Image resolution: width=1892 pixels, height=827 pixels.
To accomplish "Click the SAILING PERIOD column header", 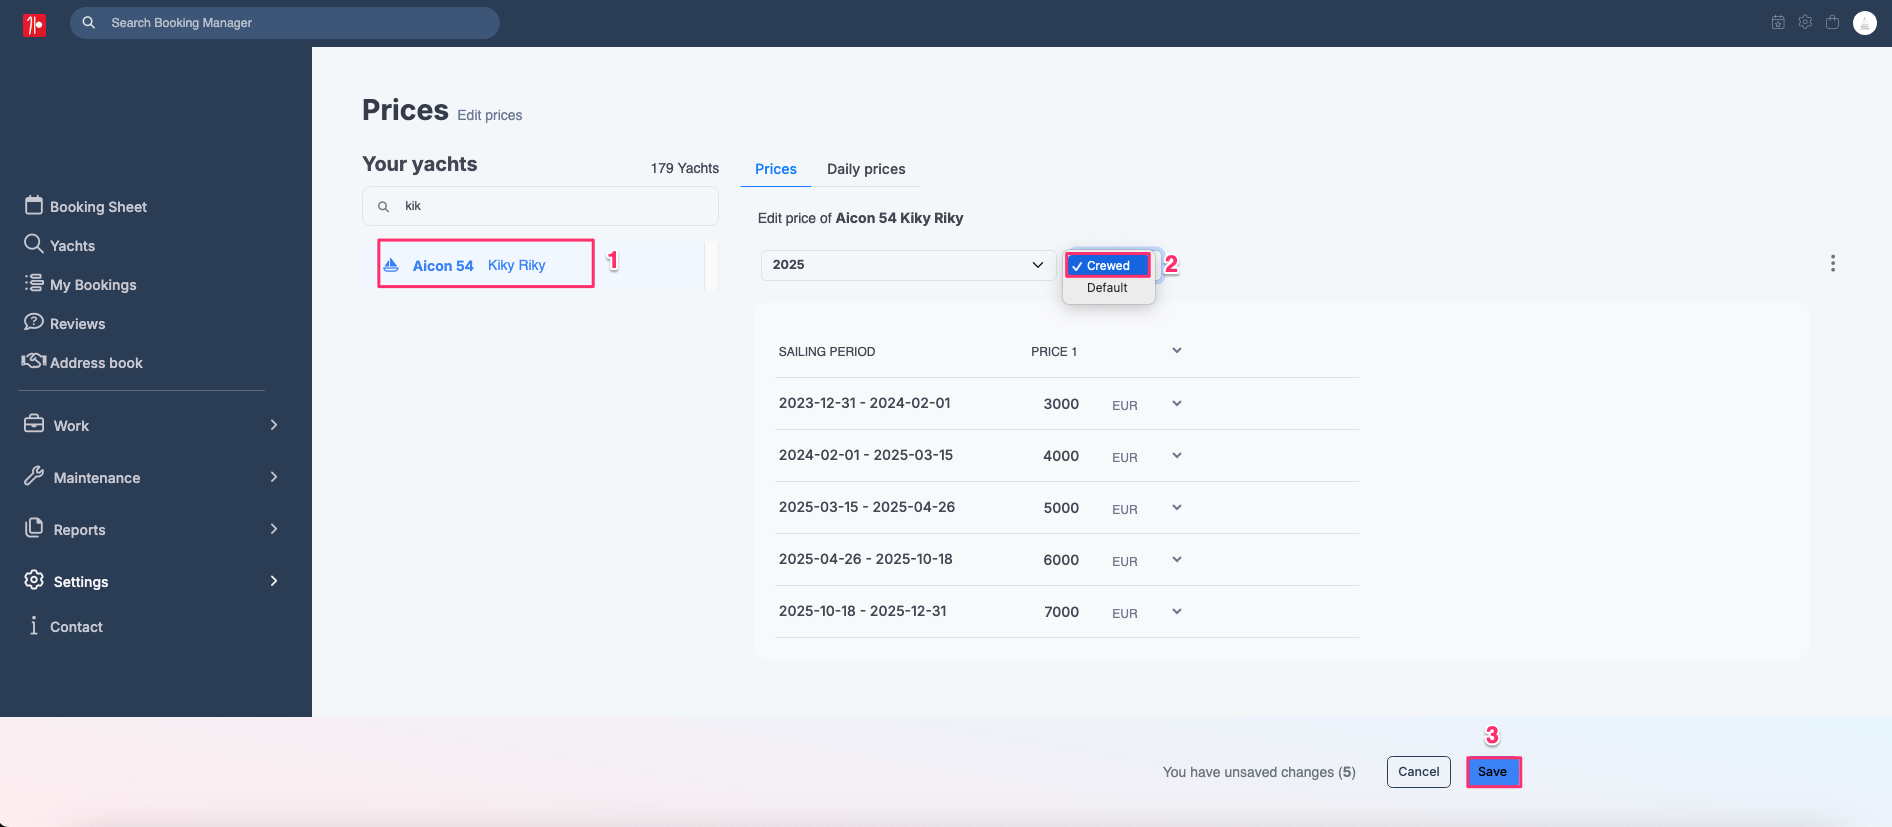I will [827, 352].
